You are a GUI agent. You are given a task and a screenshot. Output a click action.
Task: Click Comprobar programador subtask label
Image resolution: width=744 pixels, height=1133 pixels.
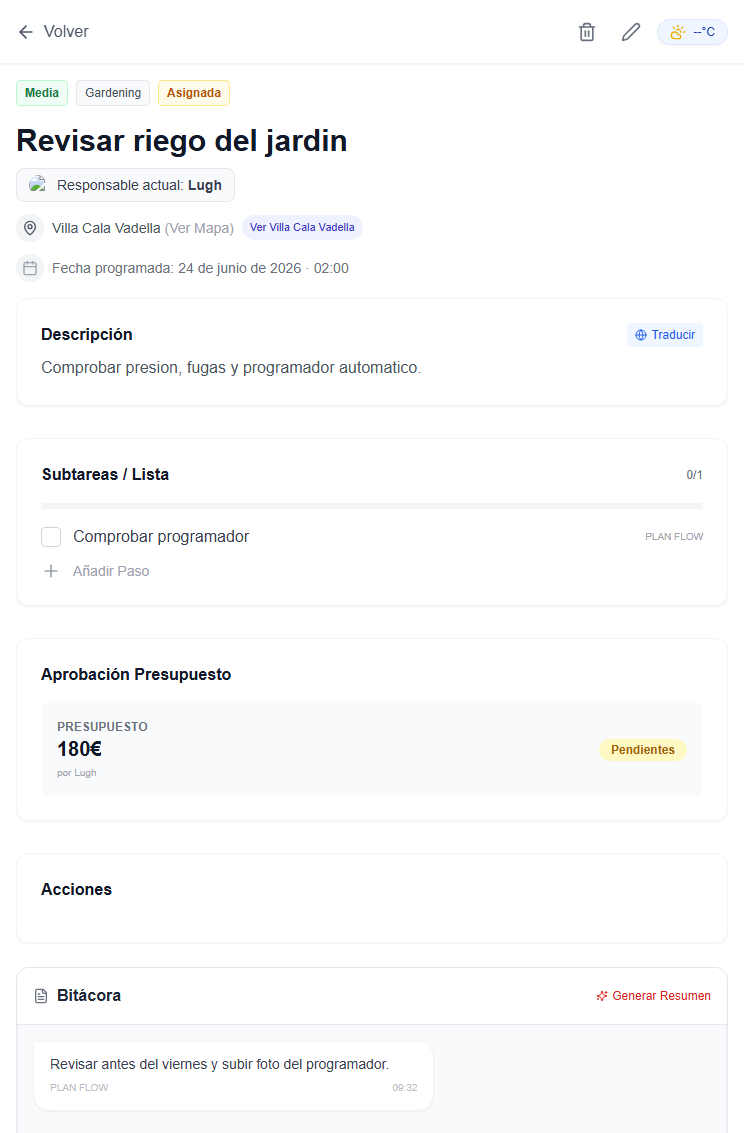(161, 536)
